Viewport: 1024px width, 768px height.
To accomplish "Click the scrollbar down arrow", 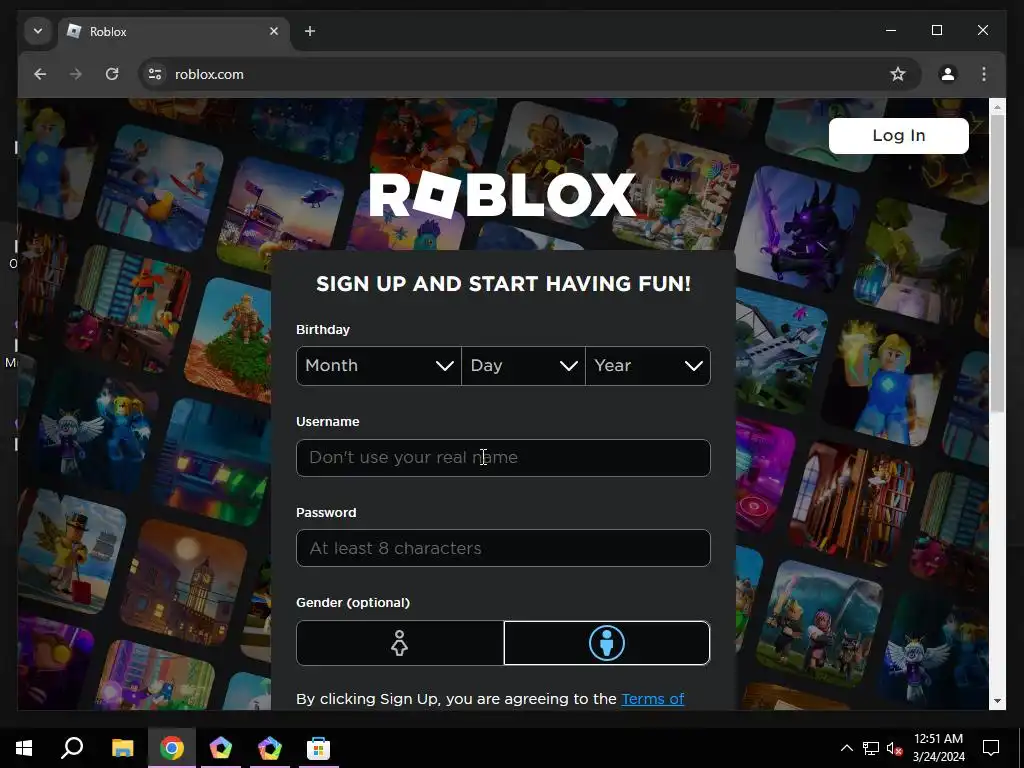I will [997, 701].
